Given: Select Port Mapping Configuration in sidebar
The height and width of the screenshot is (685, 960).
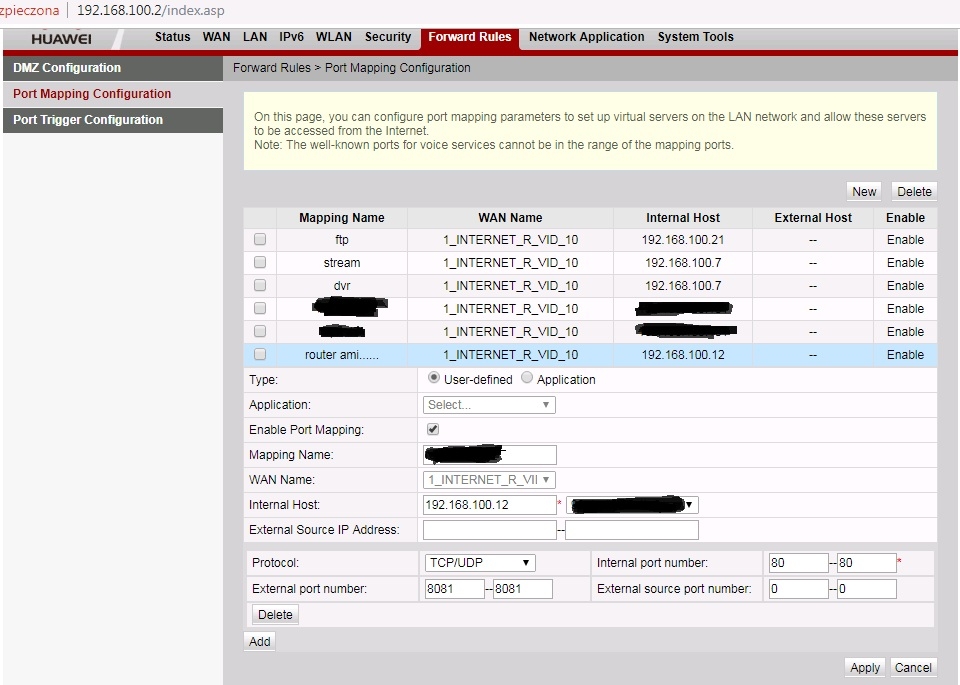Looking at the screenshot, I should (x=113, y=94).
